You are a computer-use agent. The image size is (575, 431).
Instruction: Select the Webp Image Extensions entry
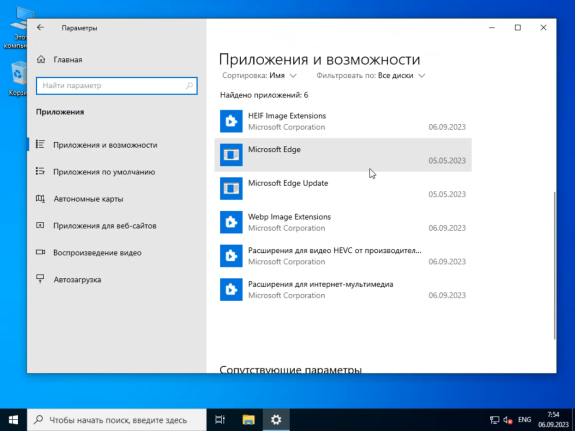click(343, 222)
